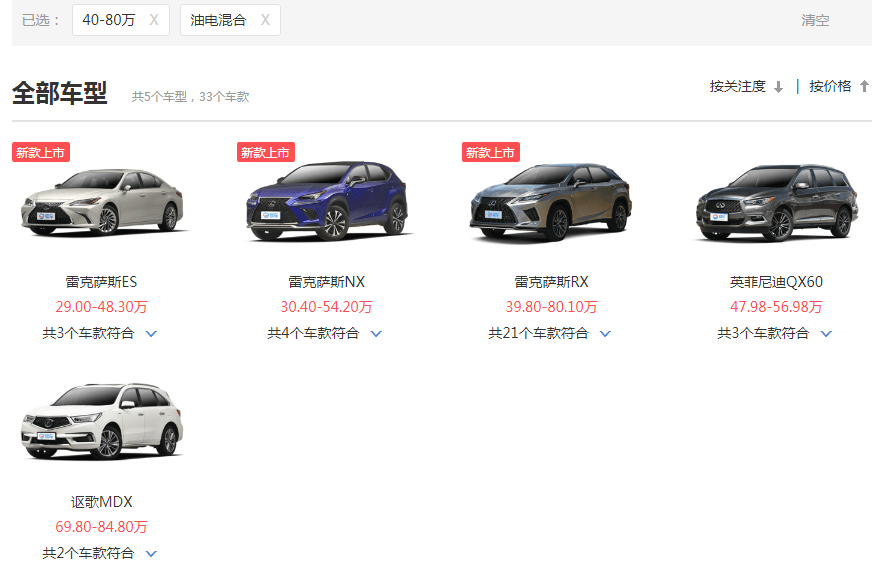Click the 英菲尼迪QX60 model name link
Screen dimensions: 879x582
776,282
